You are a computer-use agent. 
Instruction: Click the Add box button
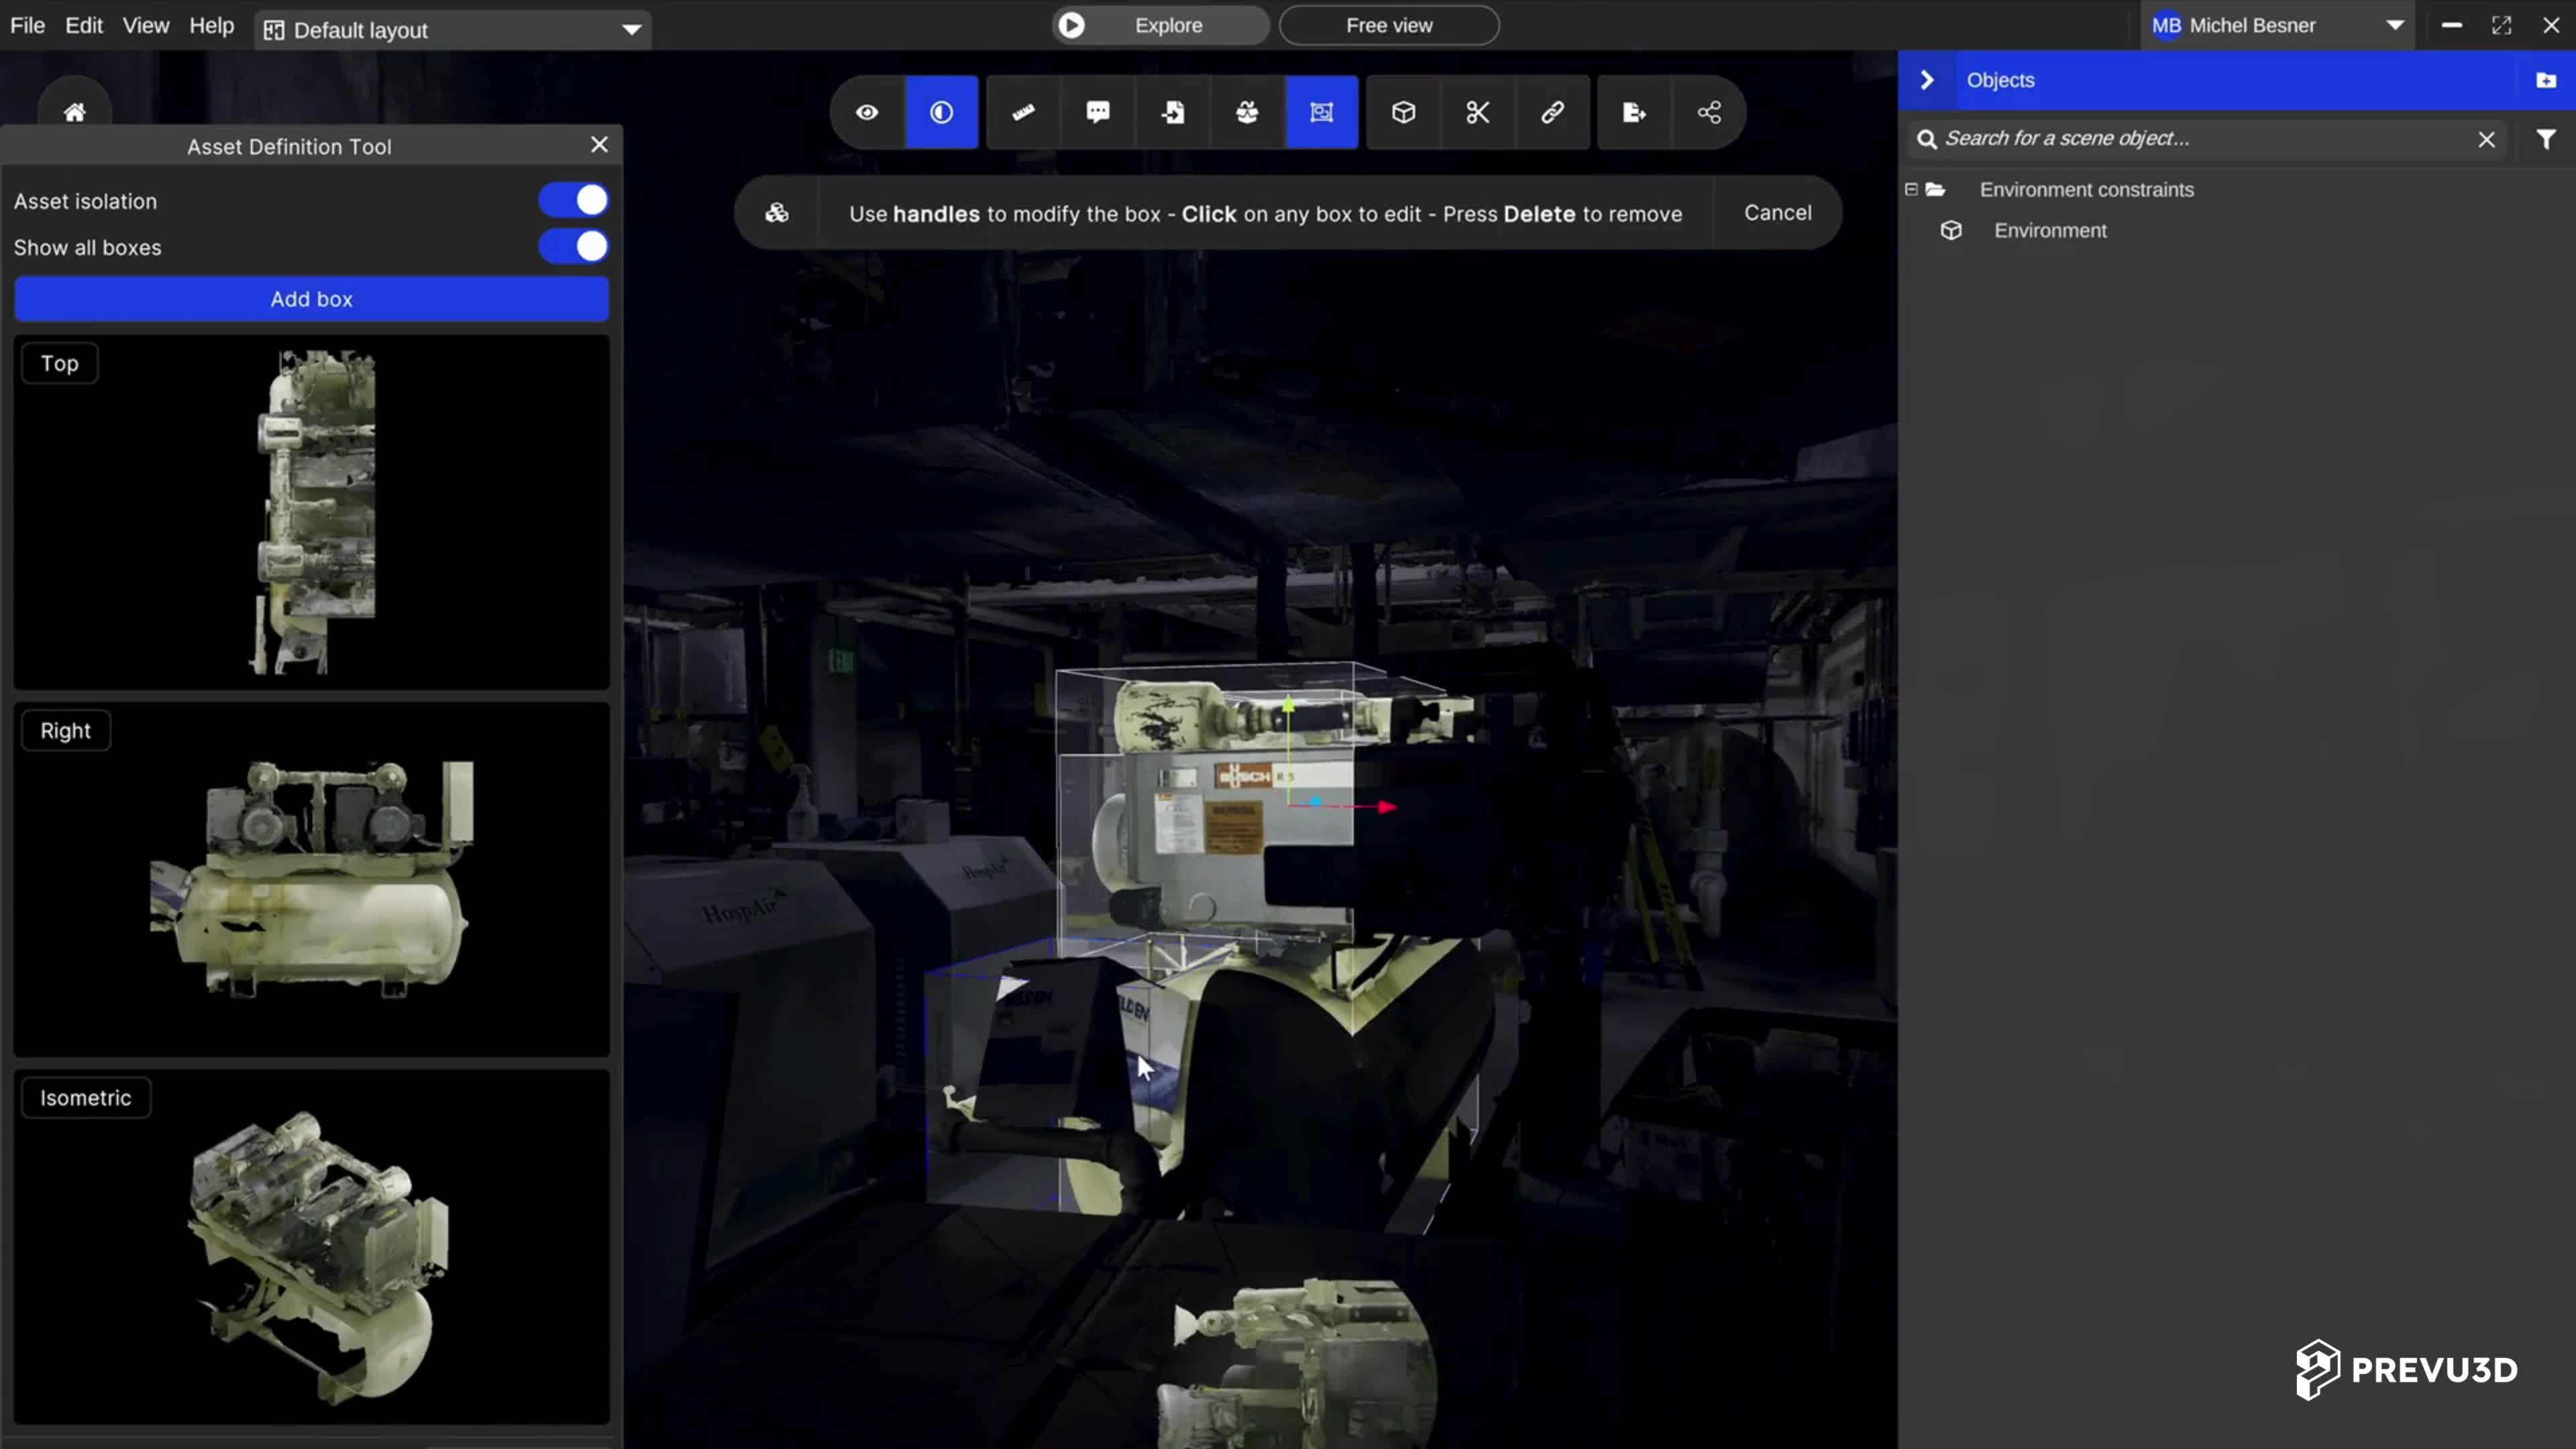click(x=311, y=298)
